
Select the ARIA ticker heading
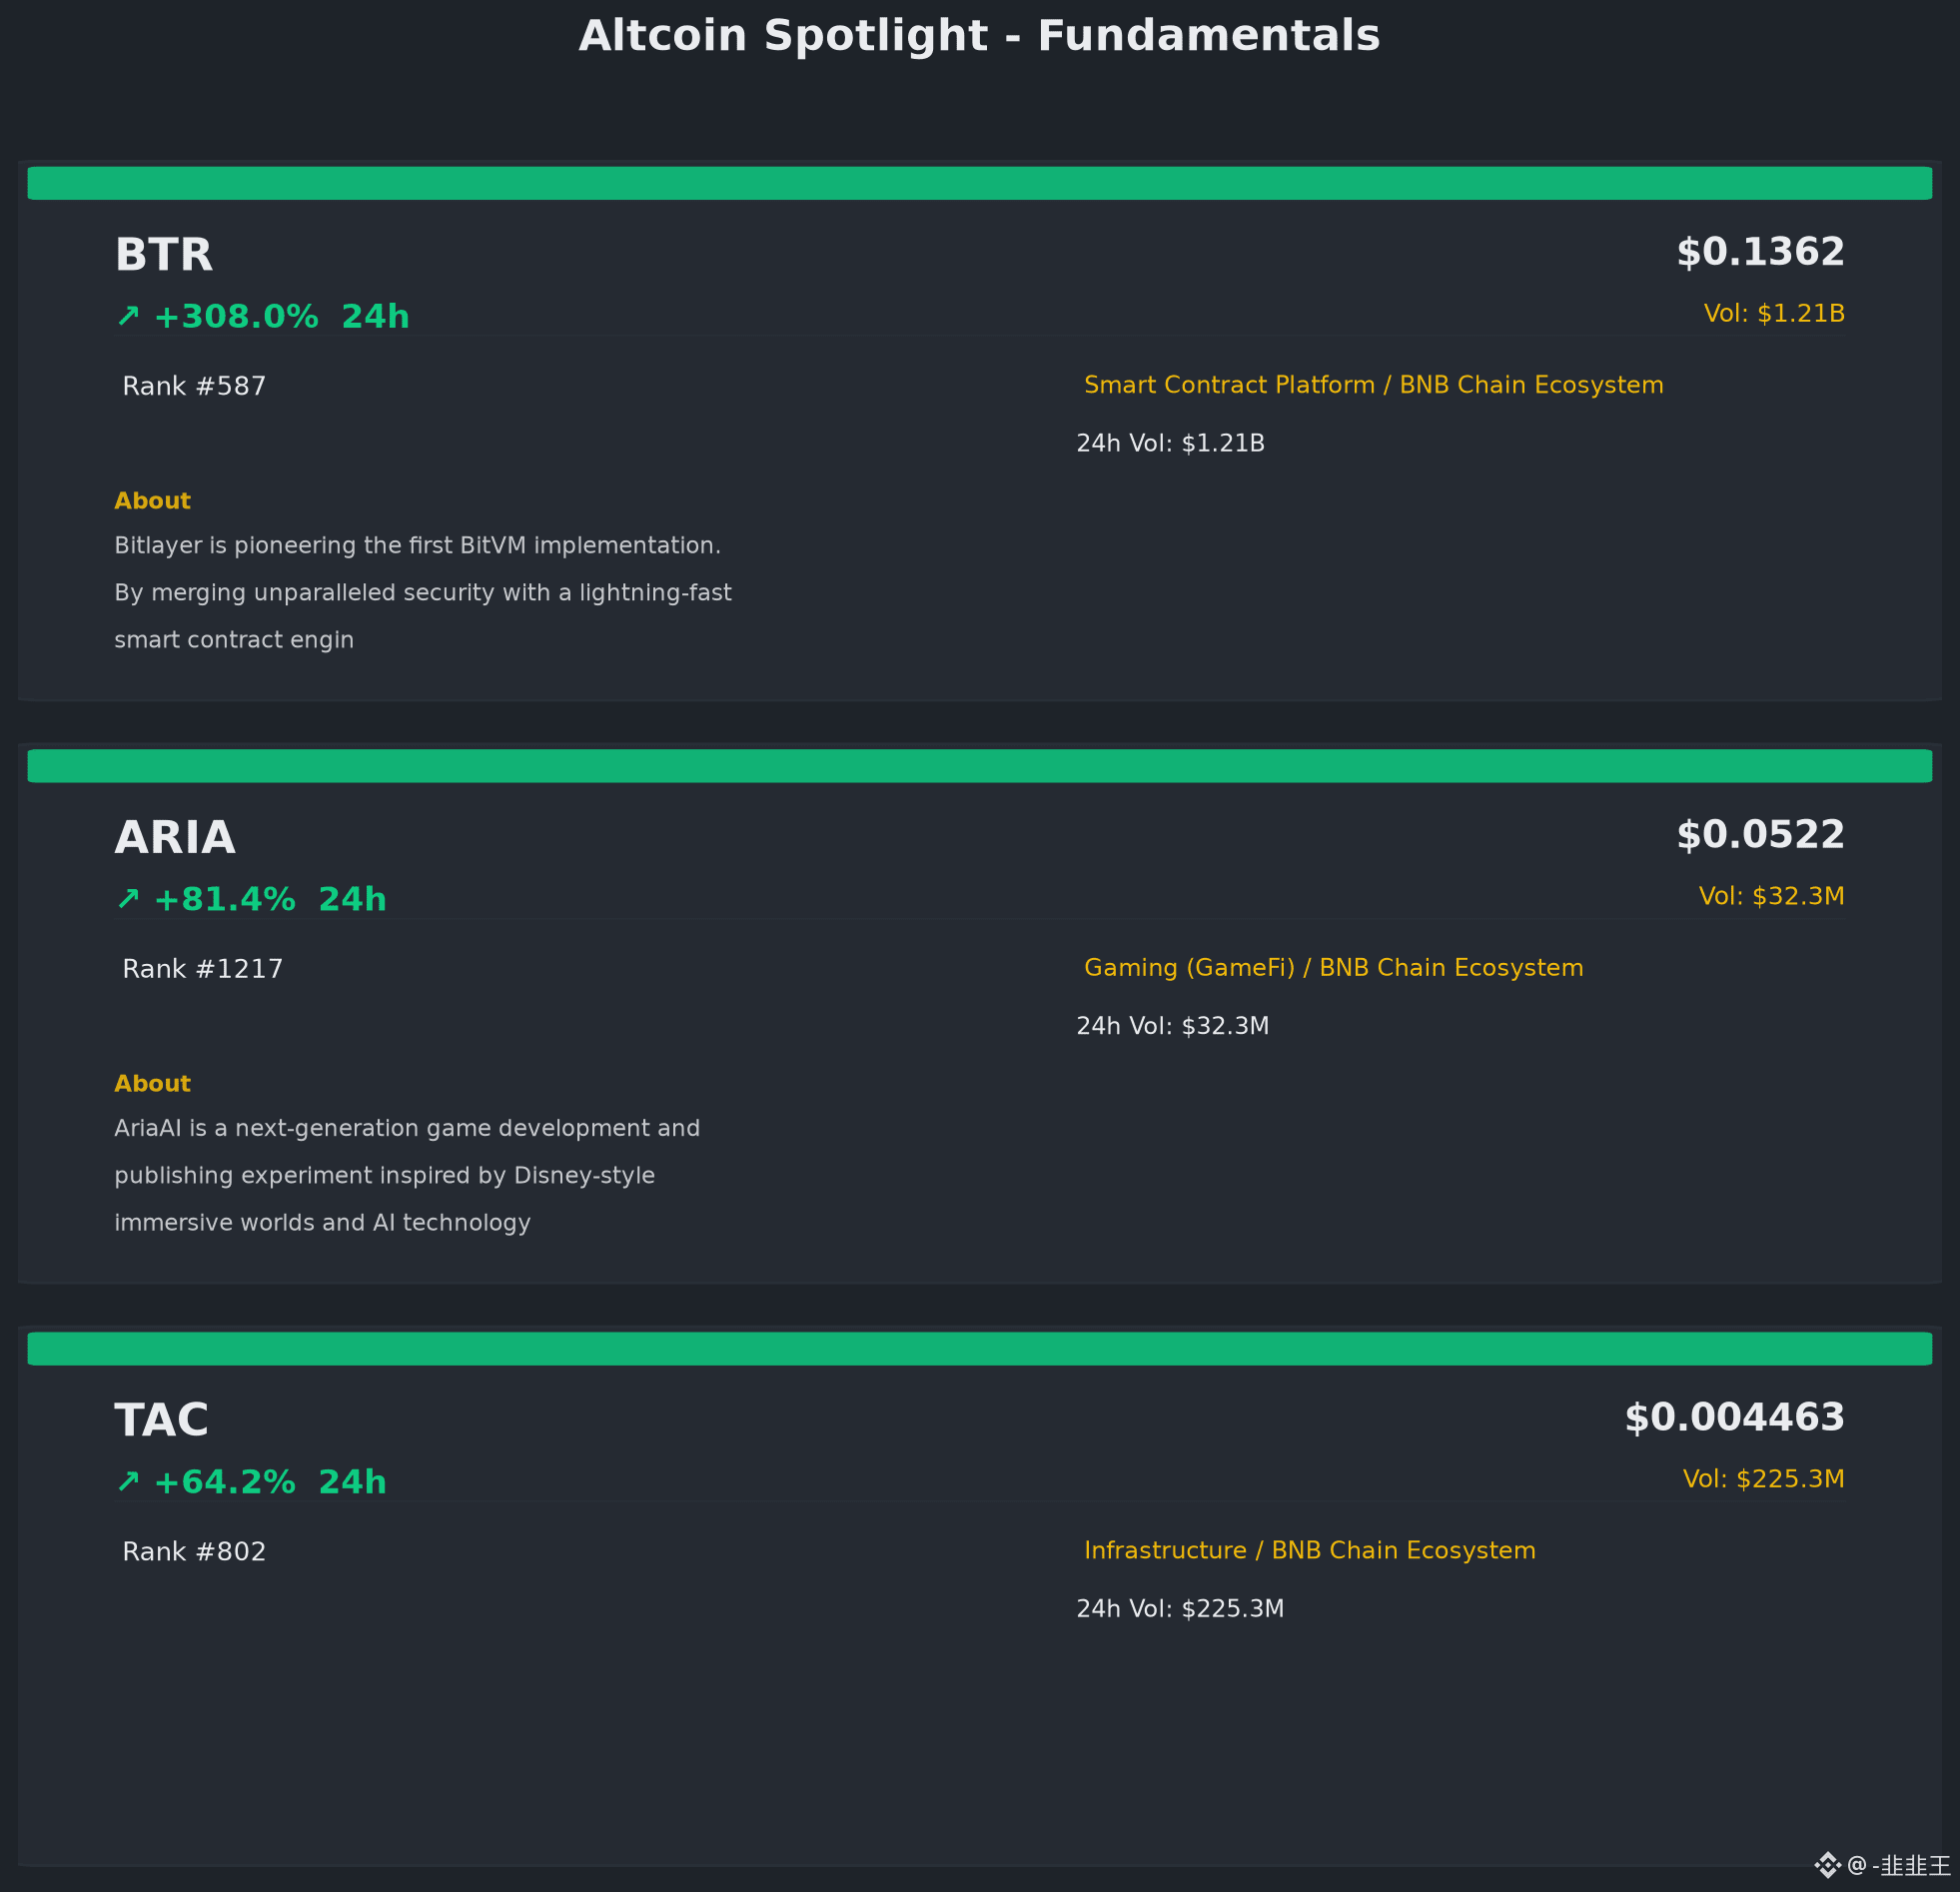point(175,838)
